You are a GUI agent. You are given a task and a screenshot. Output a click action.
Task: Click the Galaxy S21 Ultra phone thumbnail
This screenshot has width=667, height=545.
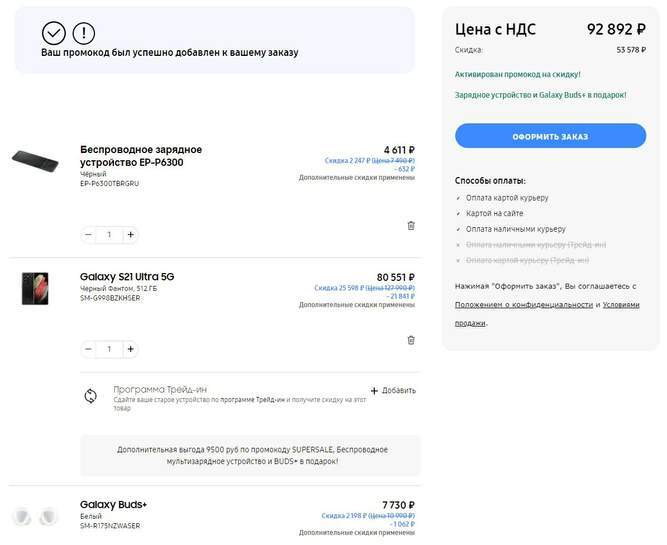35,288
